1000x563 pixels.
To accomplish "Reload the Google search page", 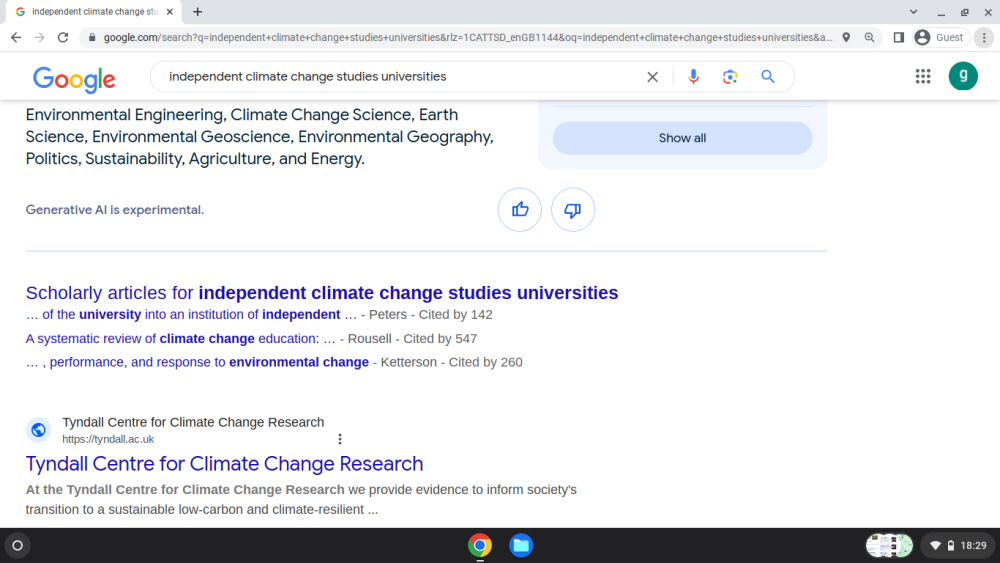I will [x=62, y=38].
